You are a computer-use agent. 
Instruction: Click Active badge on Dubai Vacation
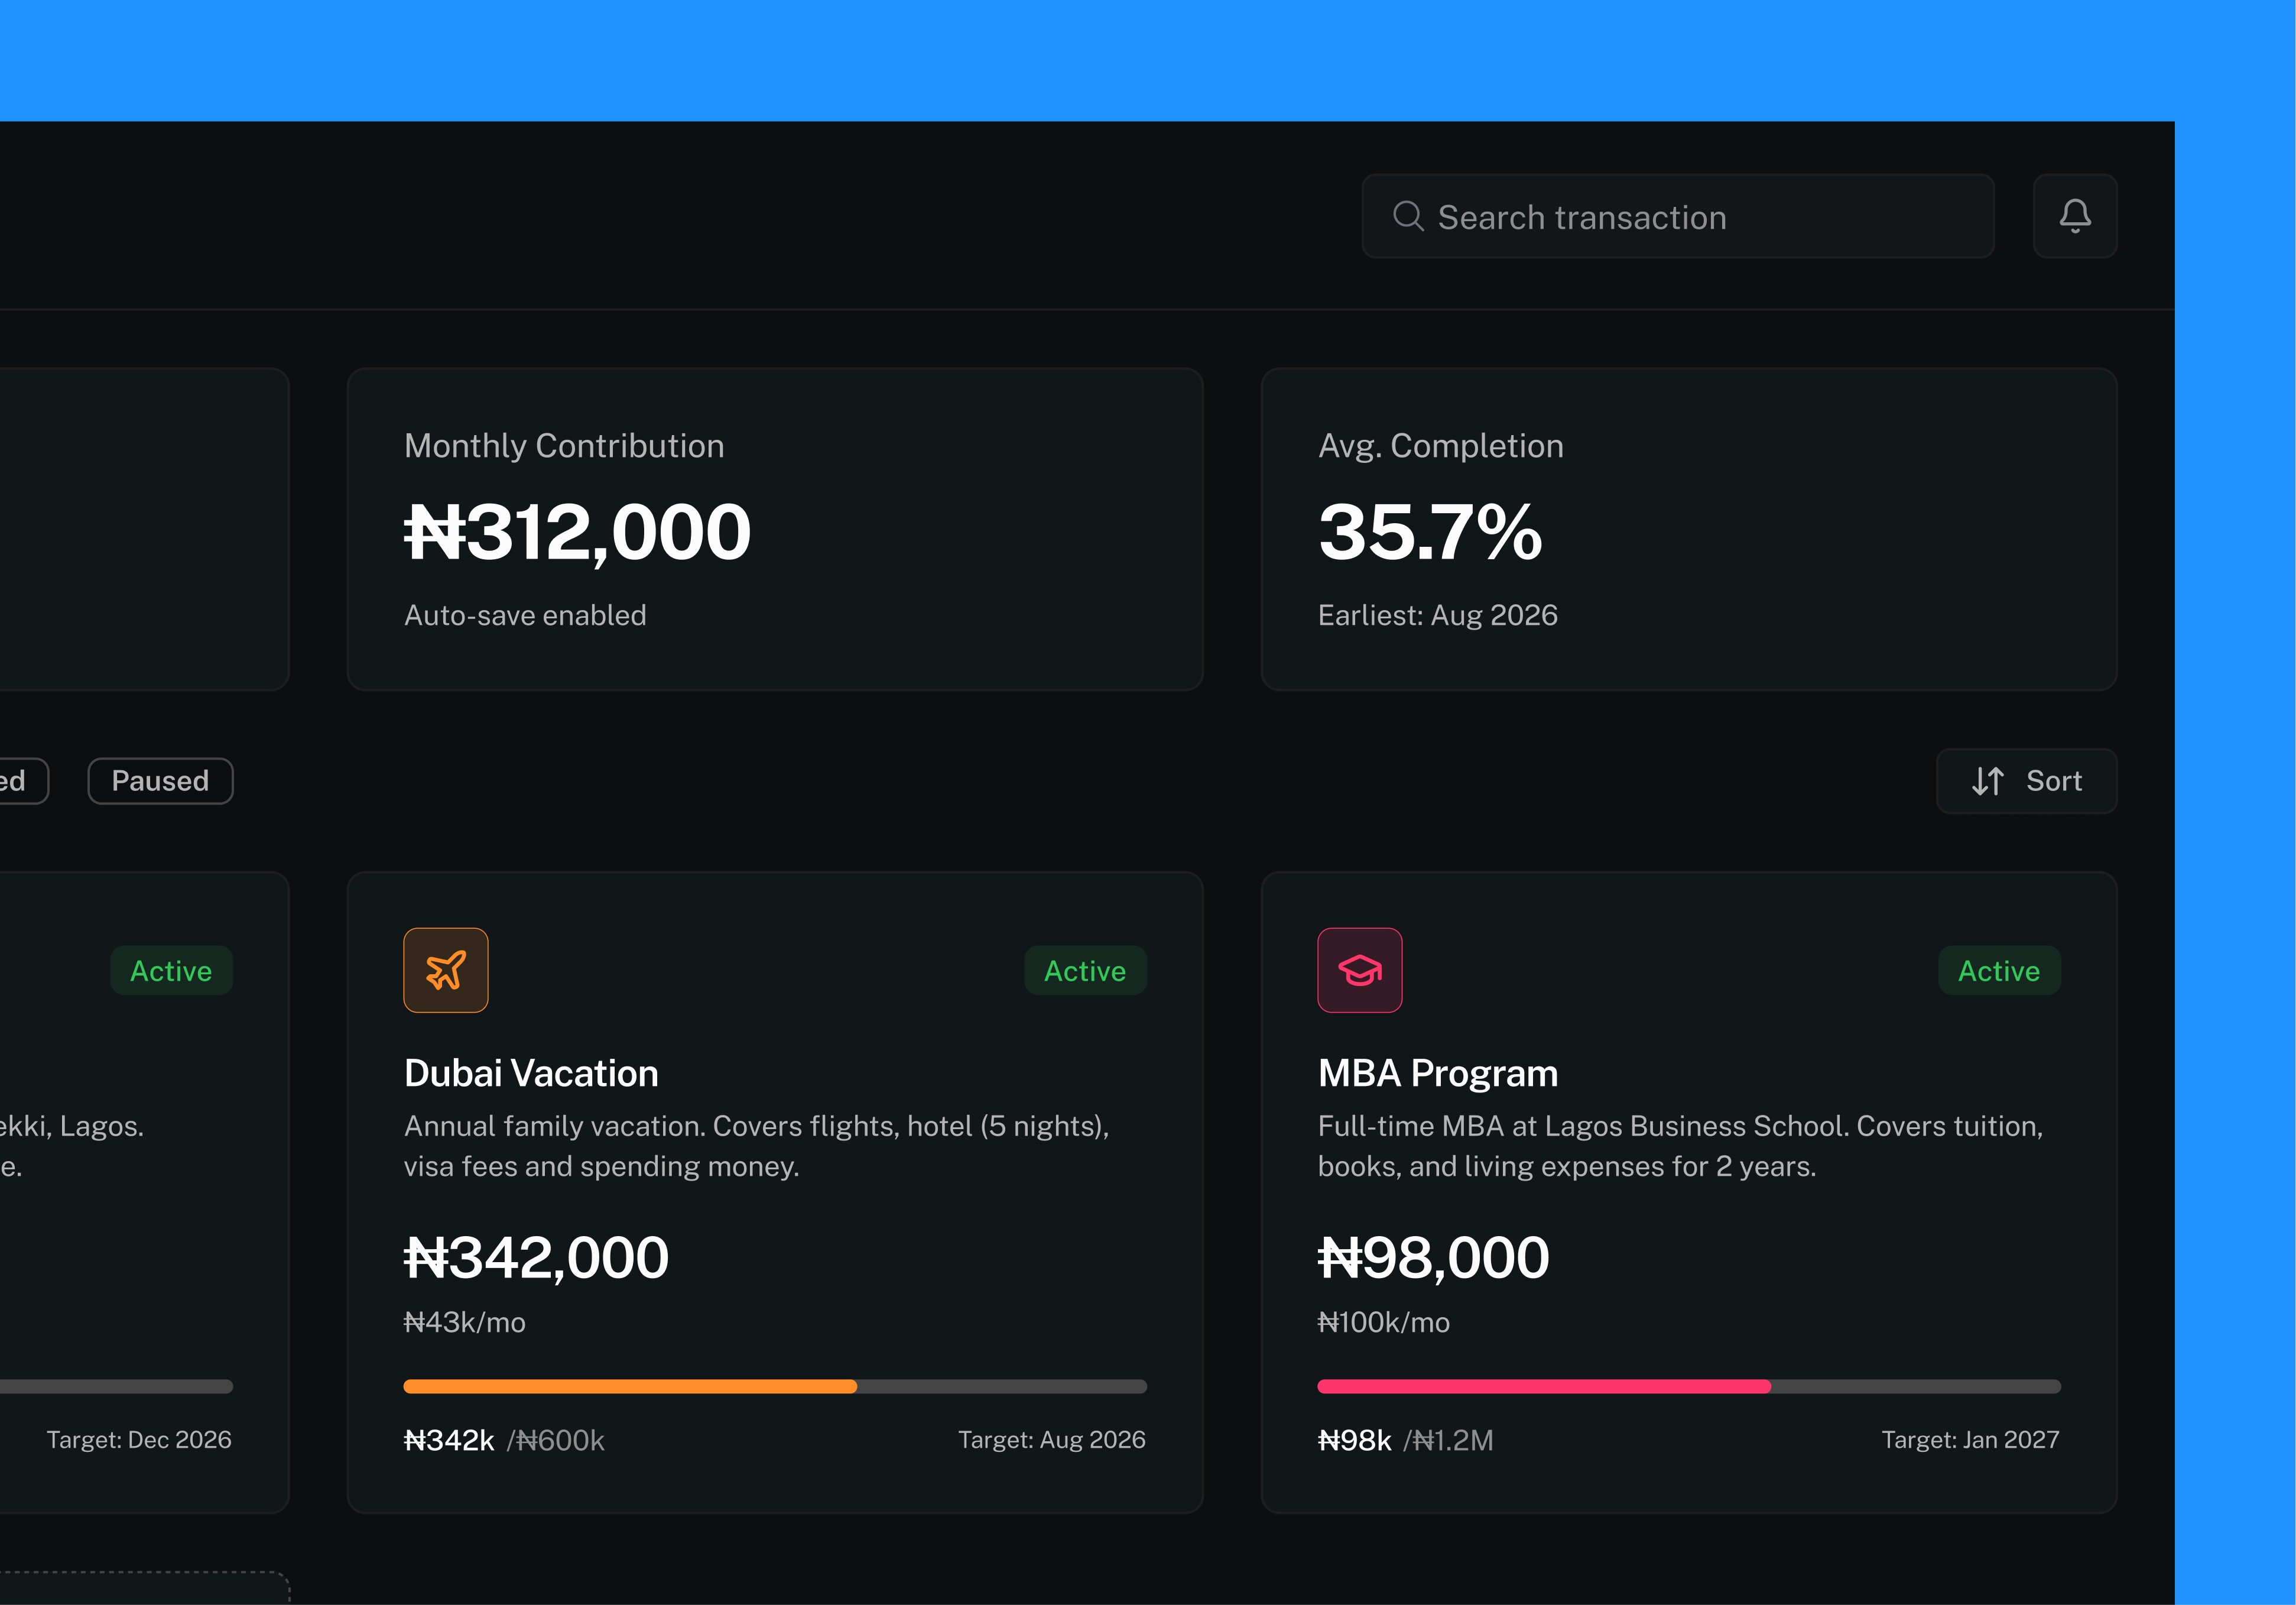1085,971
